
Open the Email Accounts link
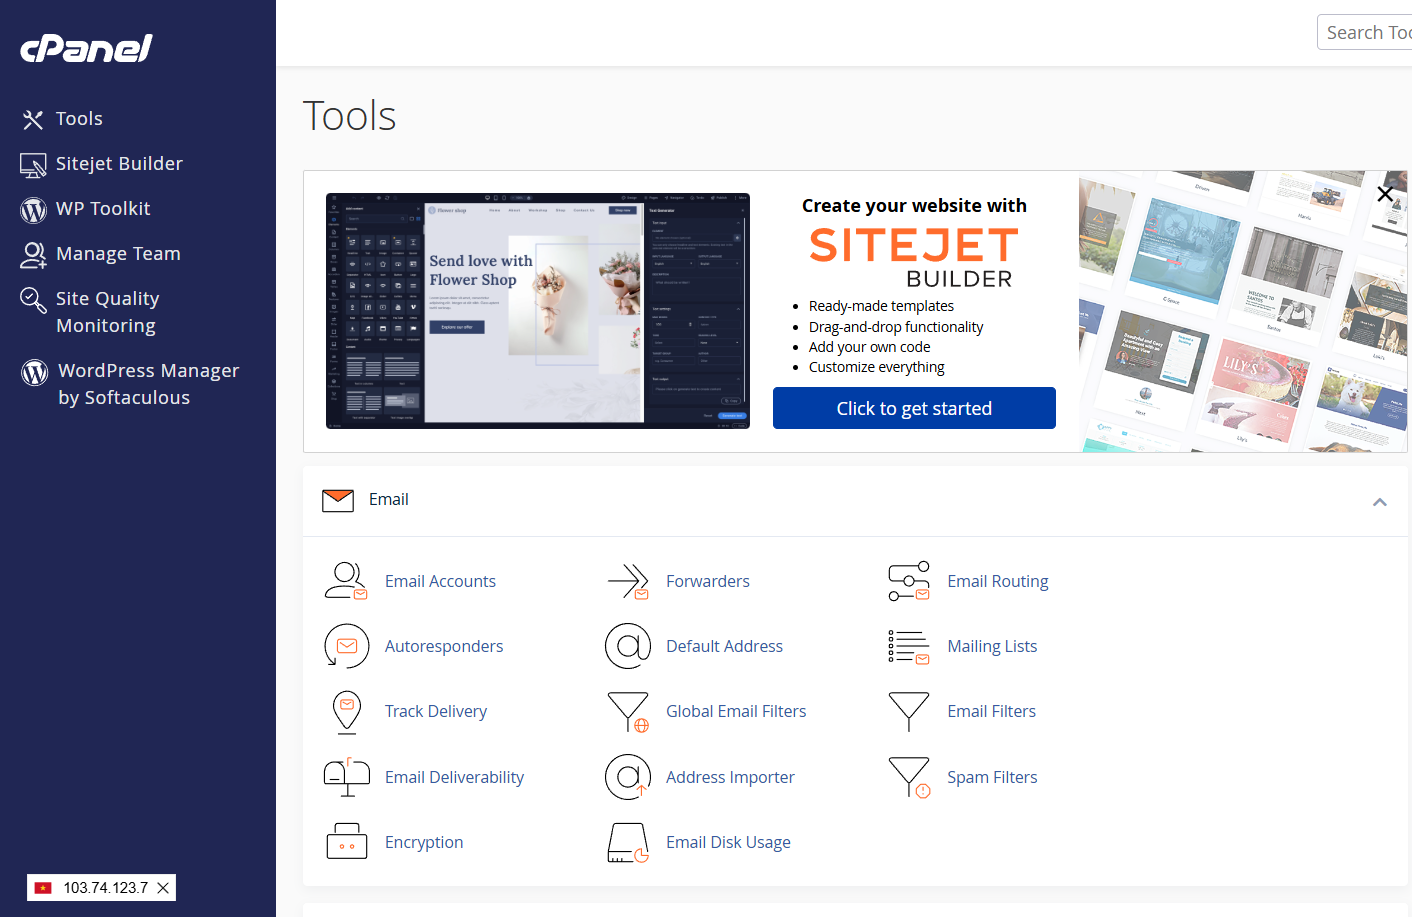pos(440,581)
